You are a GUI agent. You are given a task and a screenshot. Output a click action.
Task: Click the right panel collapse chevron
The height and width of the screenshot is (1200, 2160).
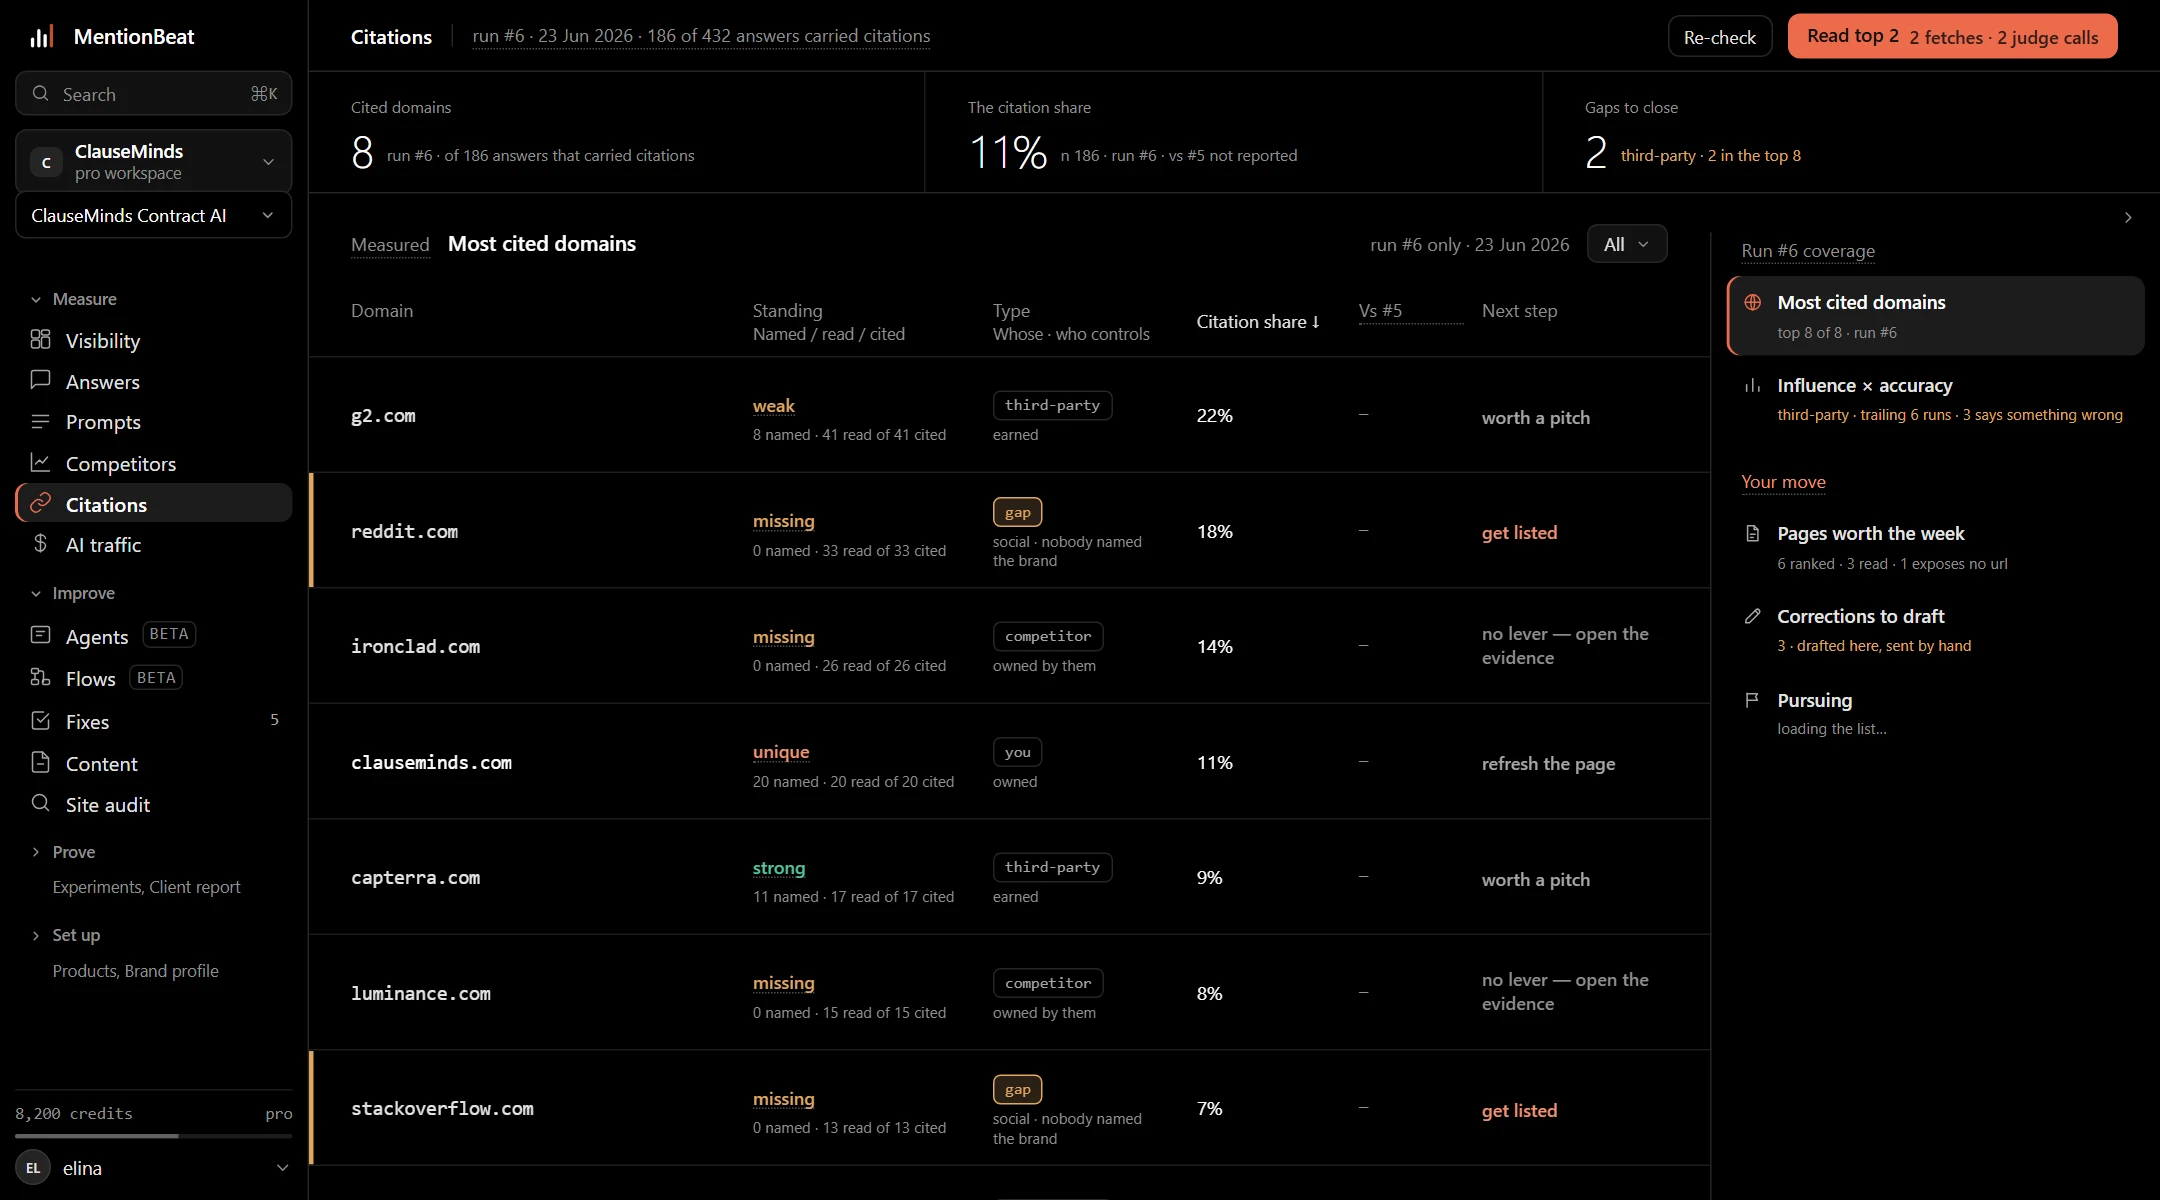pyautogui.click(x=2128, y=217)
